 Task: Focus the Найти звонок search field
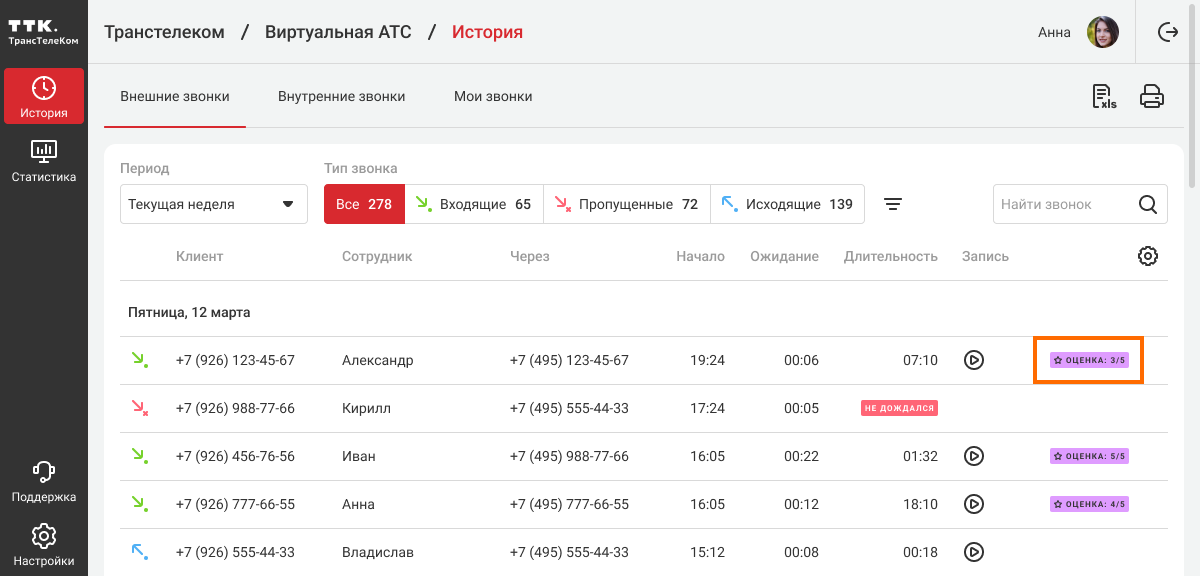(x=1065, y=204)
